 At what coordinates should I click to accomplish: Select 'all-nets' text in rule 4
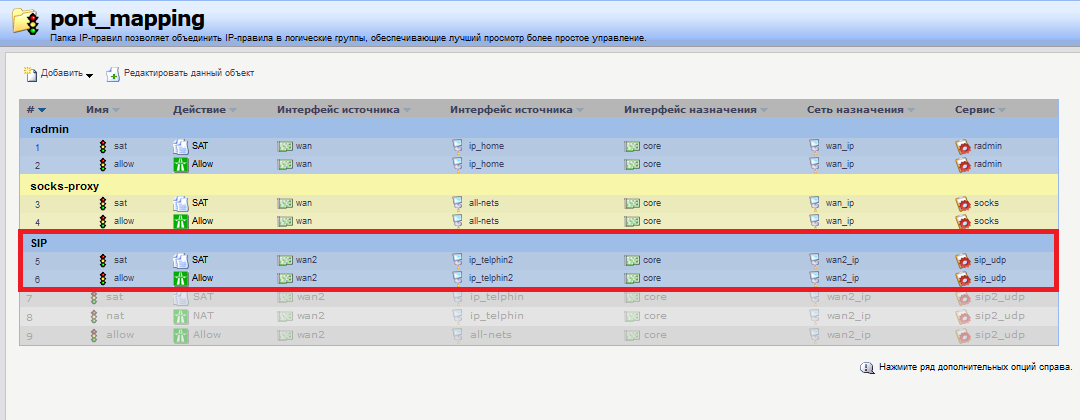(x=484, y=222)
